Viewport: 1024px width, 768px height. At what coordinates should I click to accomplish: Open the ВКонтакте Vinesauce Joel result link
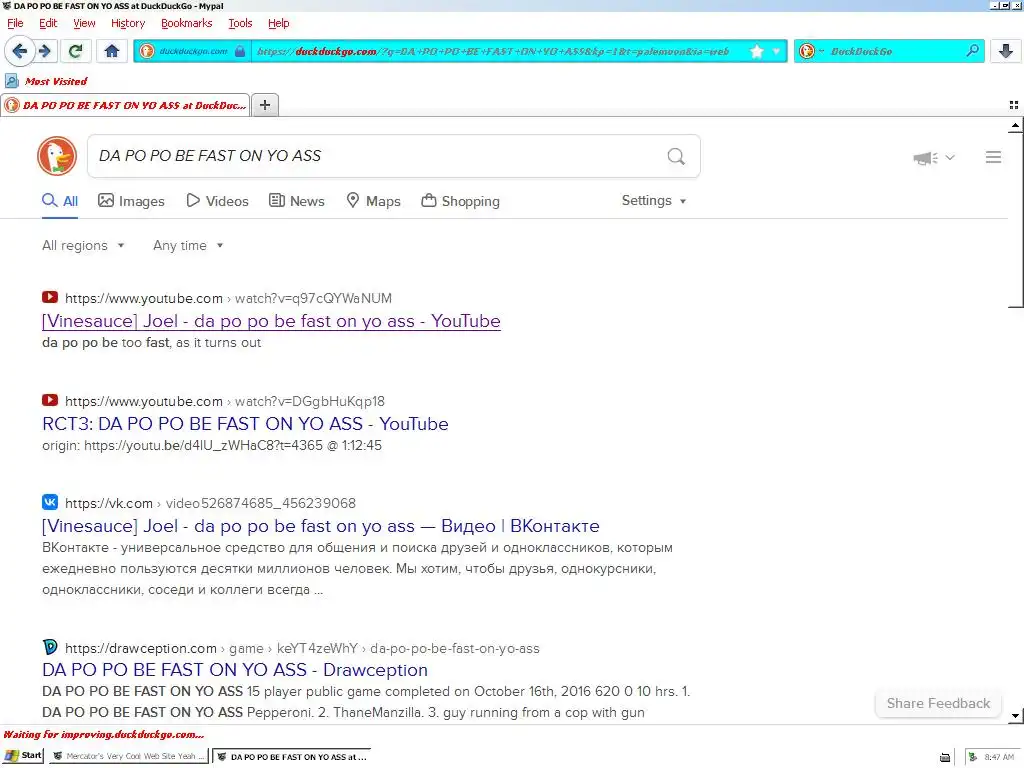(321, 526)
